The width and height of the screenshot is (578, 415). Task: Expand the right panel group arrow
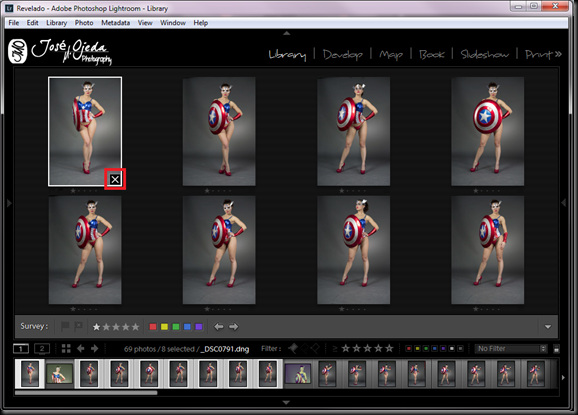click(x=564, y=203)
